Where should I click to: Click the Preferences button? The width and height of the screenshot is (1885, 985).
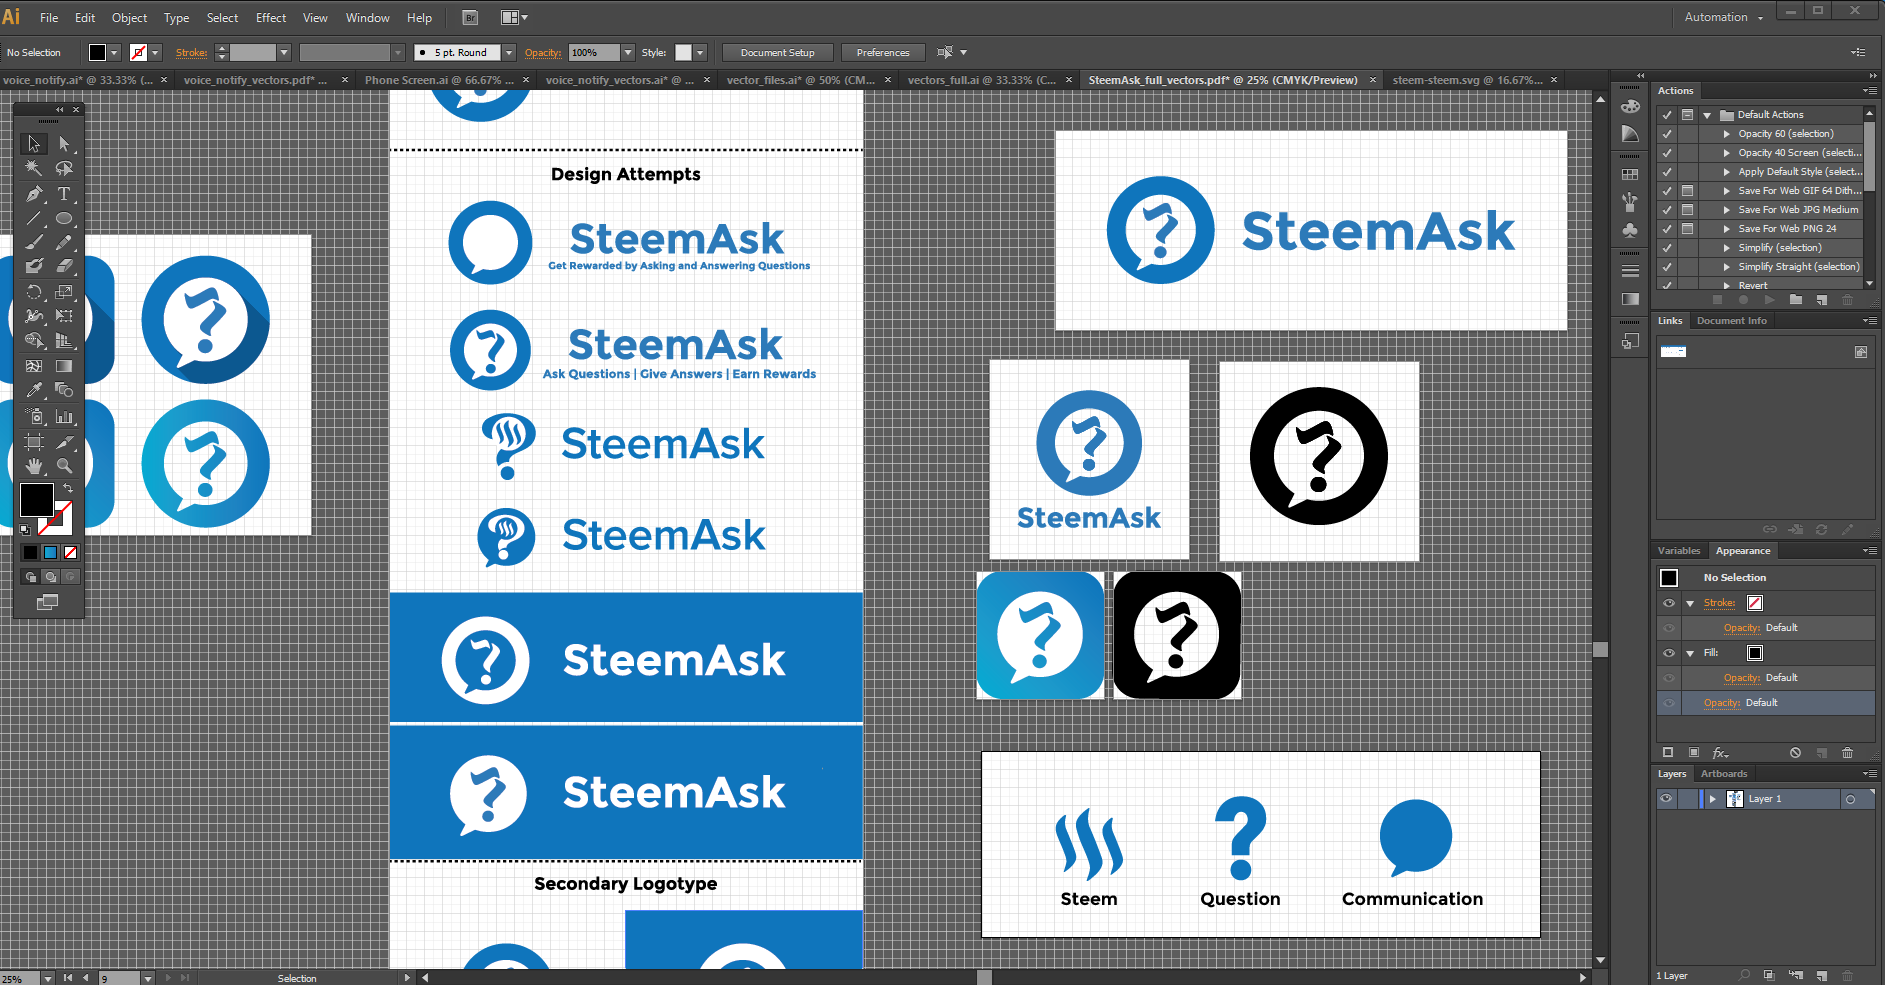pyautogui.click(x=883, y=53)
